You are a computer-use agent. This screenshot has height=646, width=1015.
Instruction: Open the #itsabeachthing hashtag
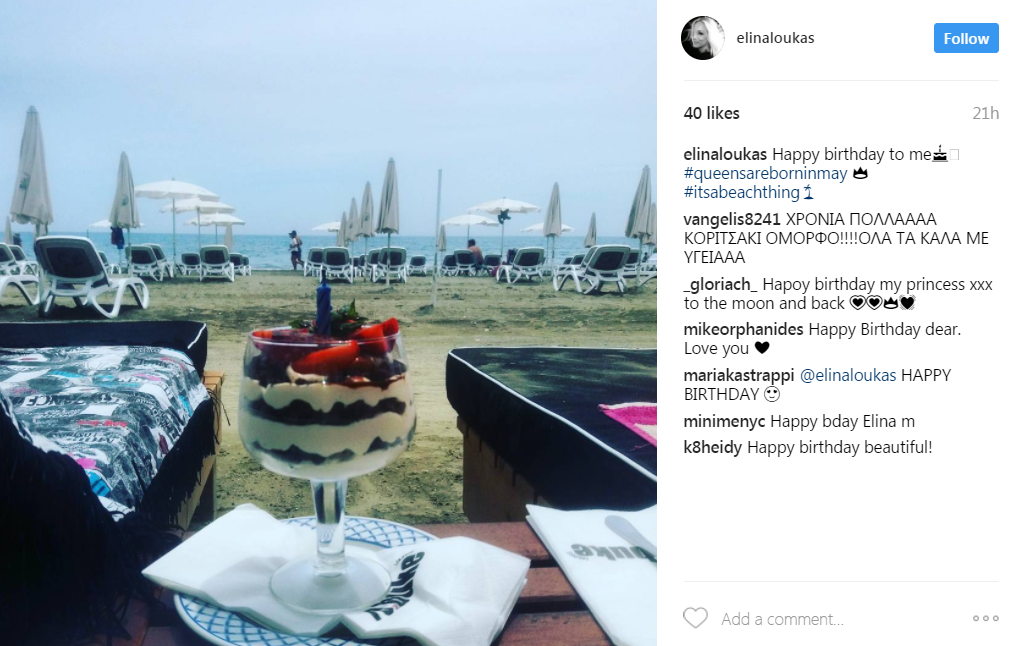(x=742, y=192)
